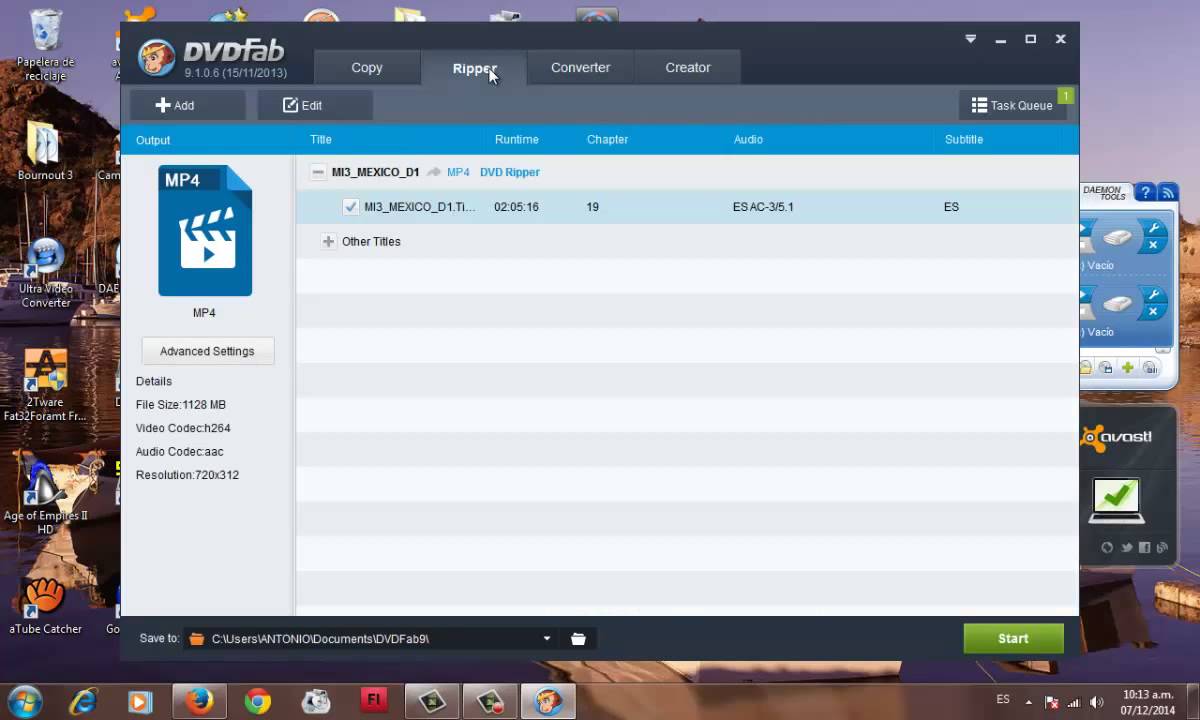
Task: Open Adobe Flash from taskbar
Action: coord(374,701)
